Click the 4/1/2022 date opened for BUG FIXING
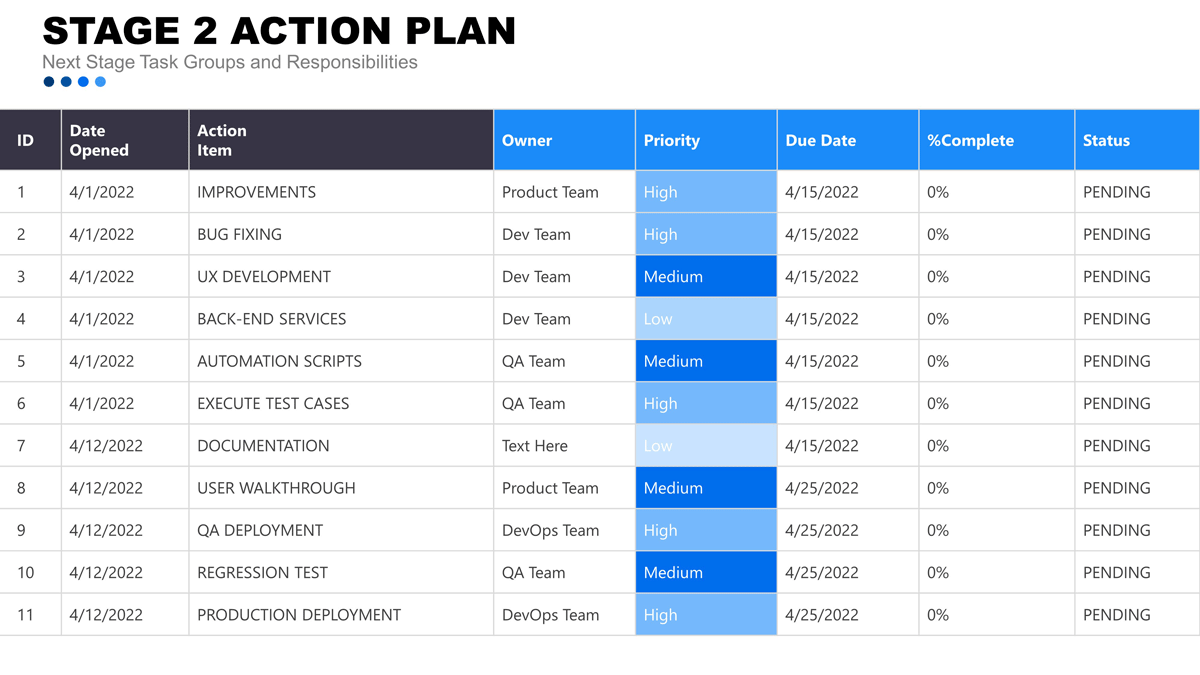Viewport: 1200px width, 675px height. tap(102, 234)
